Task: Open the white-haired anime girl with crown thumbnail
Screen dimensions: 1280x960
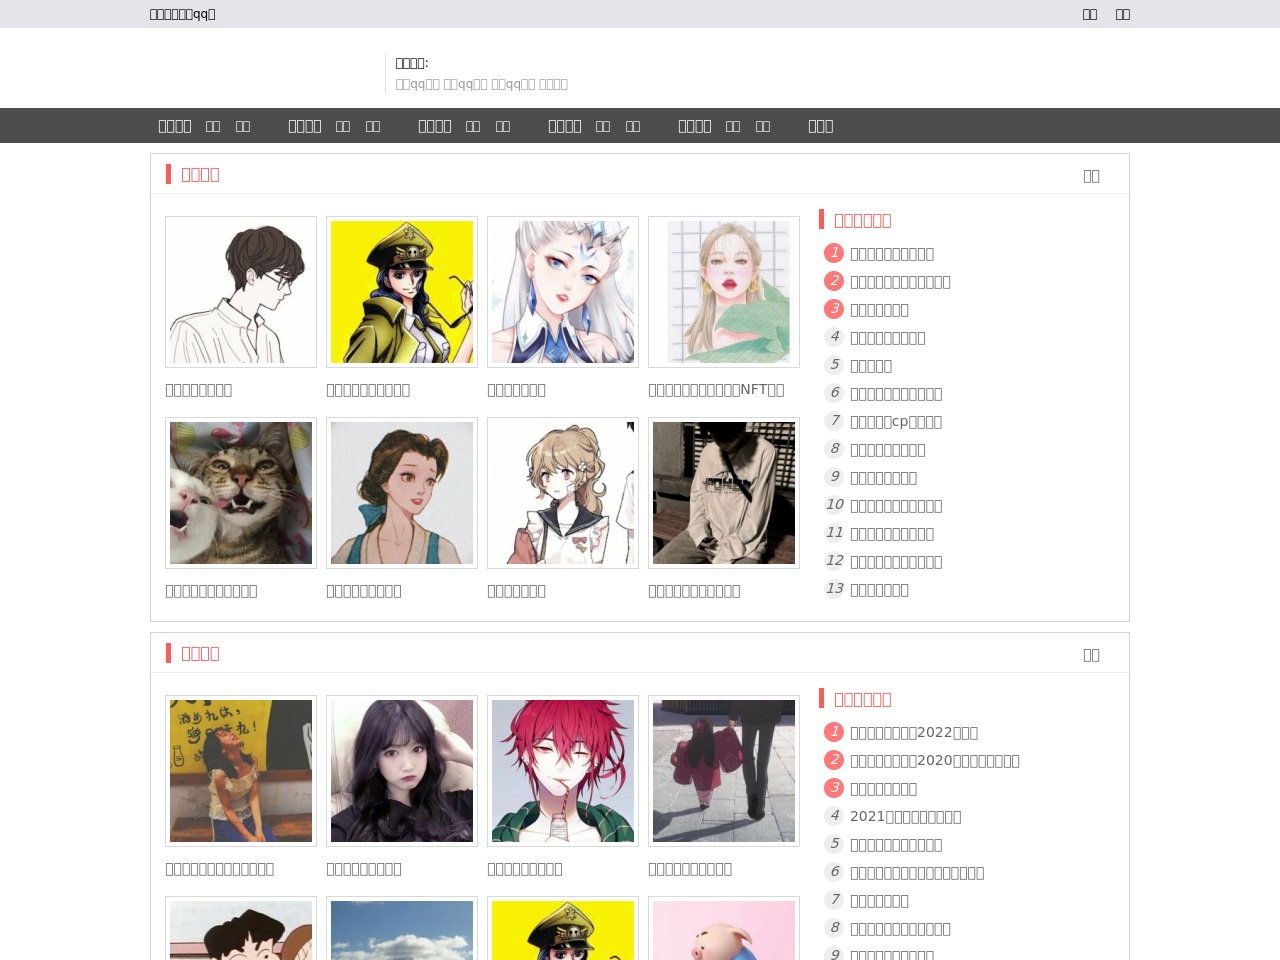Action: point(563,292)
